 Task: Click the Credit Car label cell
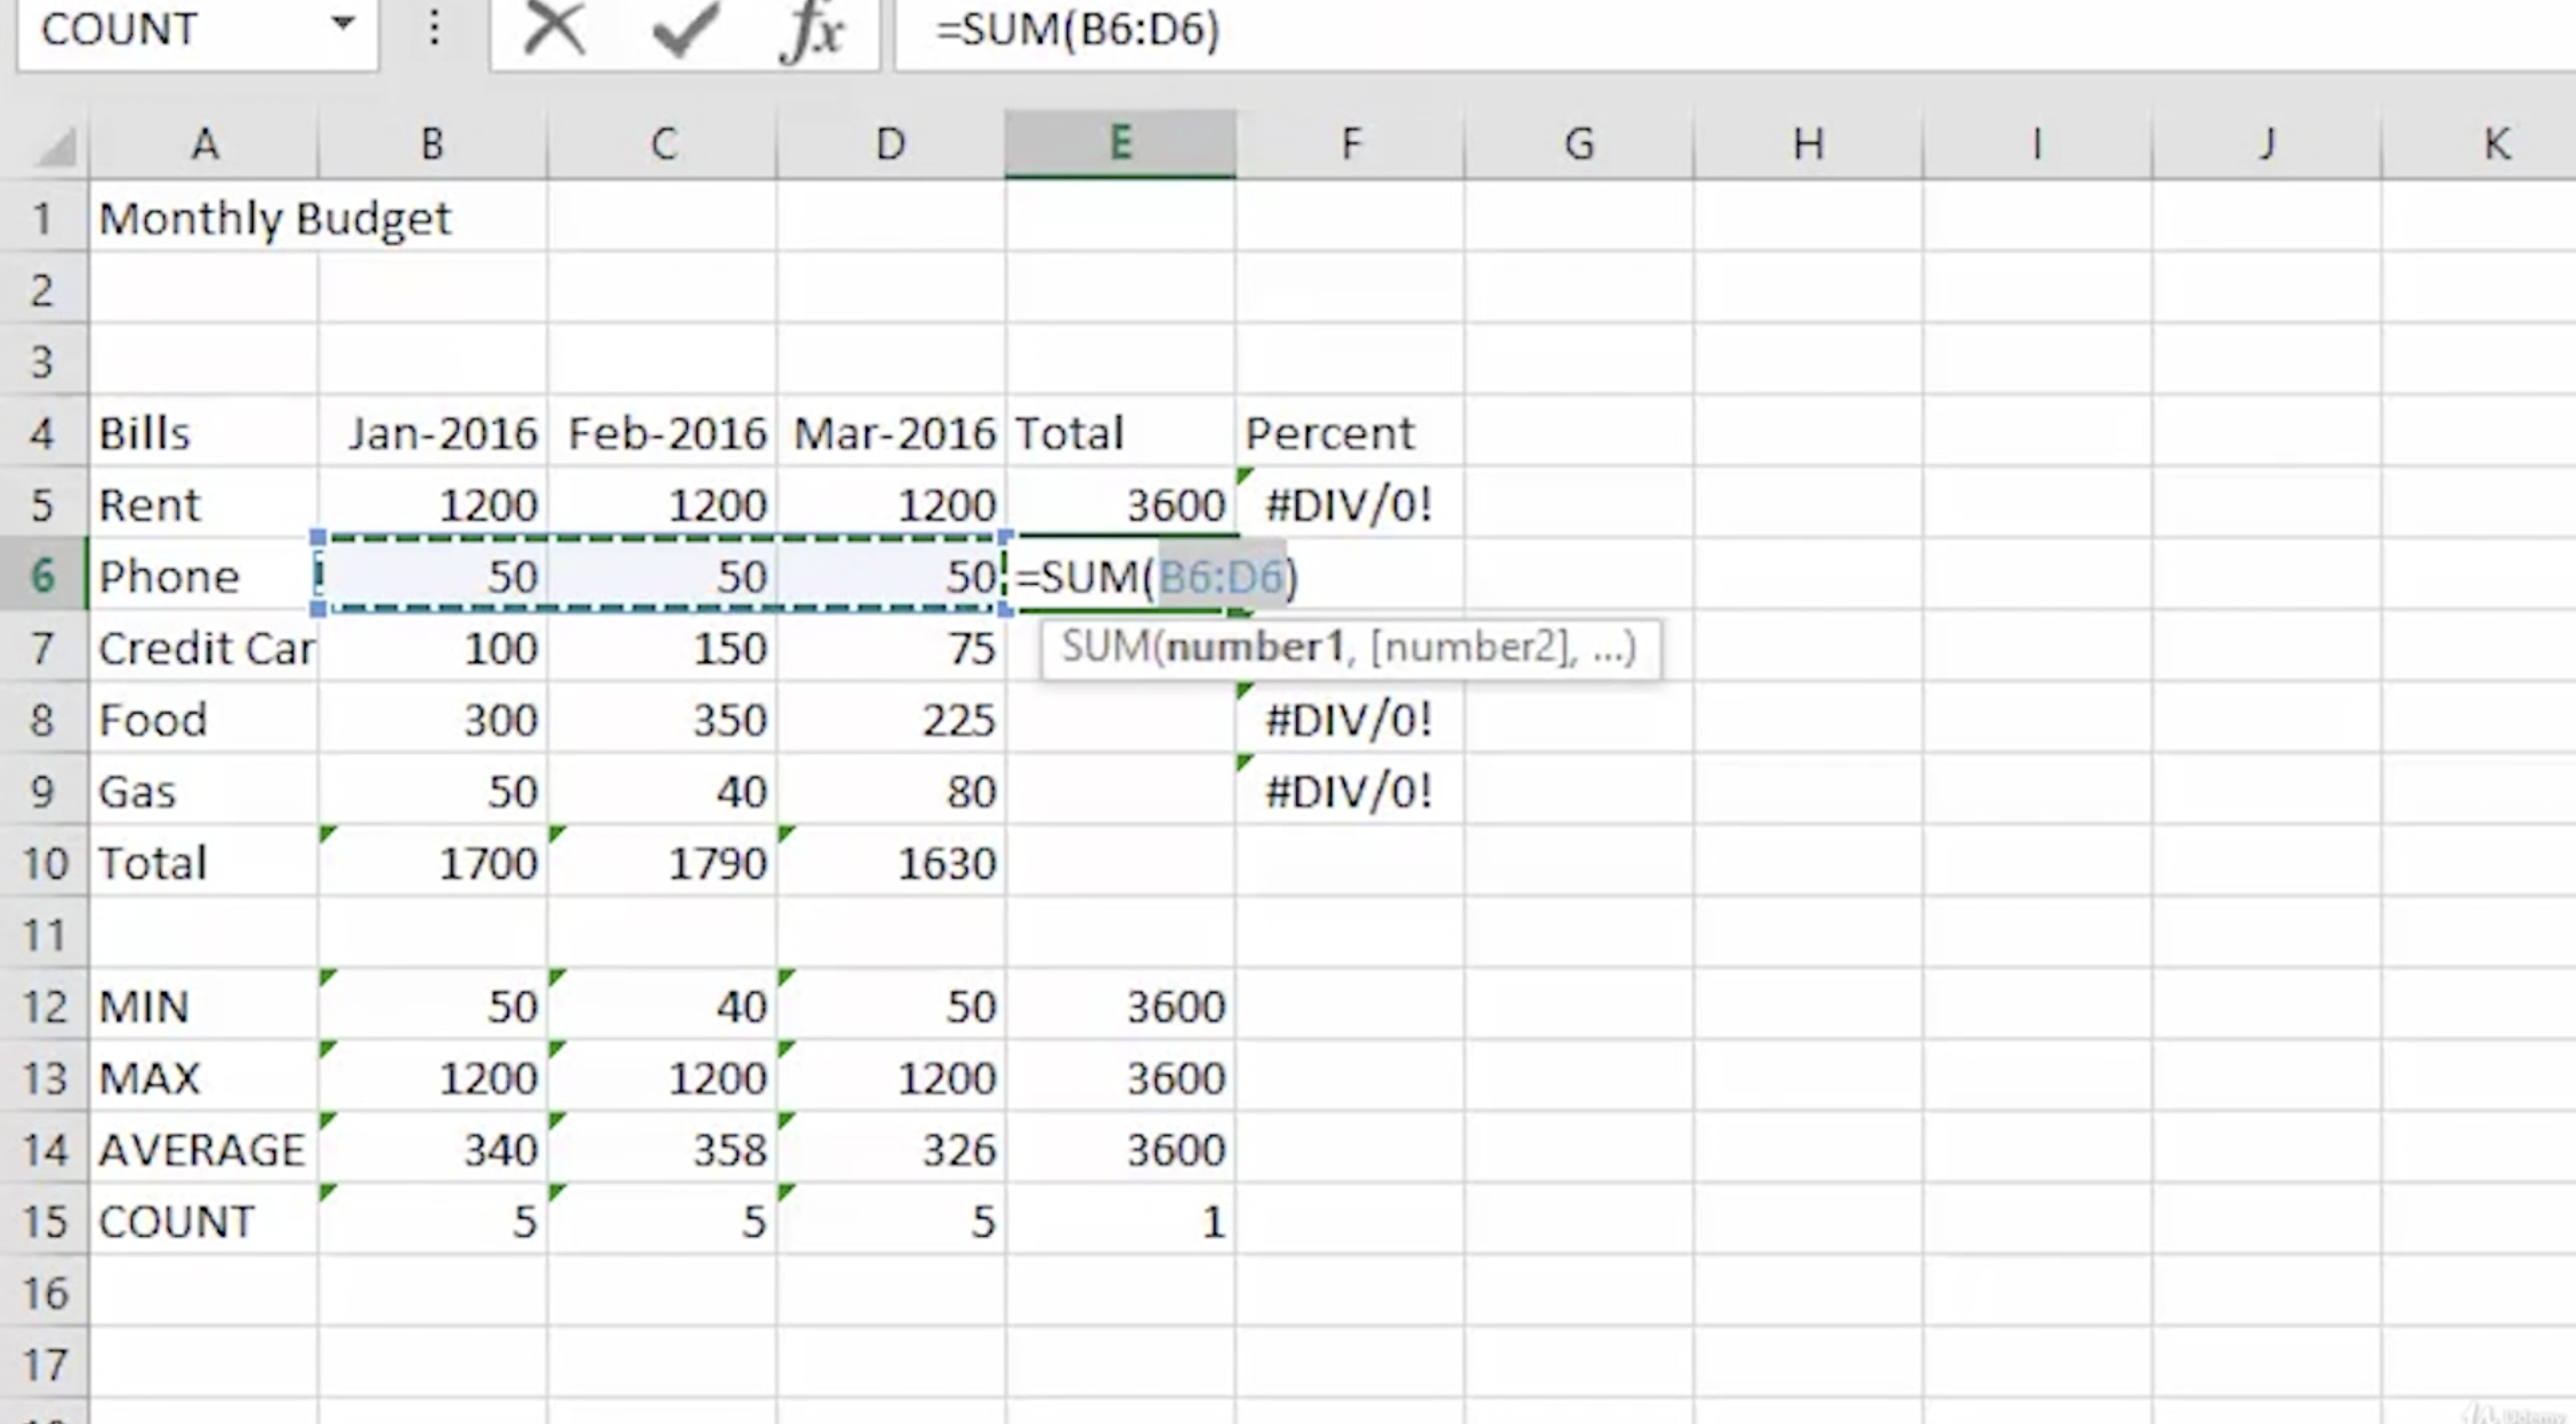[x=204, y=647]
